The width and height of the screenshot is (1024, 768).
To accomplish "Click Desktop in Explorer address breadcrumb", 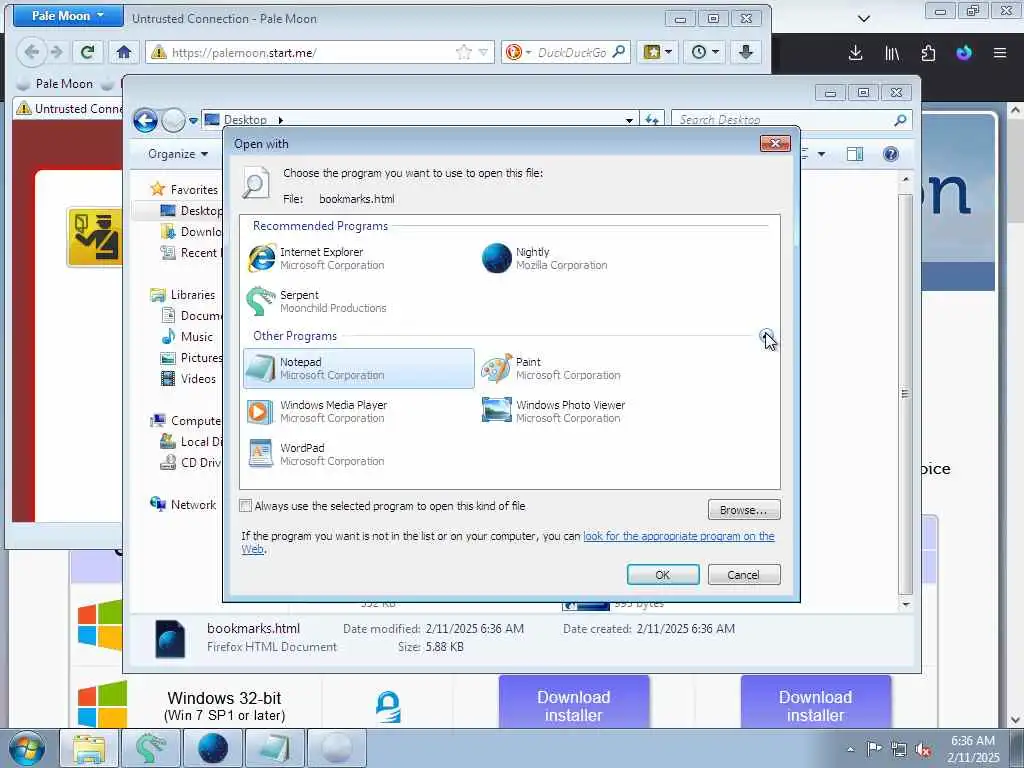I will (245, 120).
